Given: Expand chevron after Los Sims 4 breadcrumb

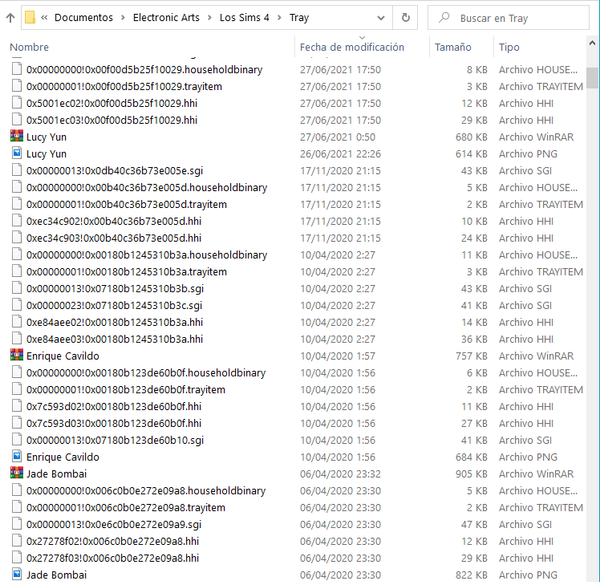Looking at the screenshot, I should tap(279, 18).
